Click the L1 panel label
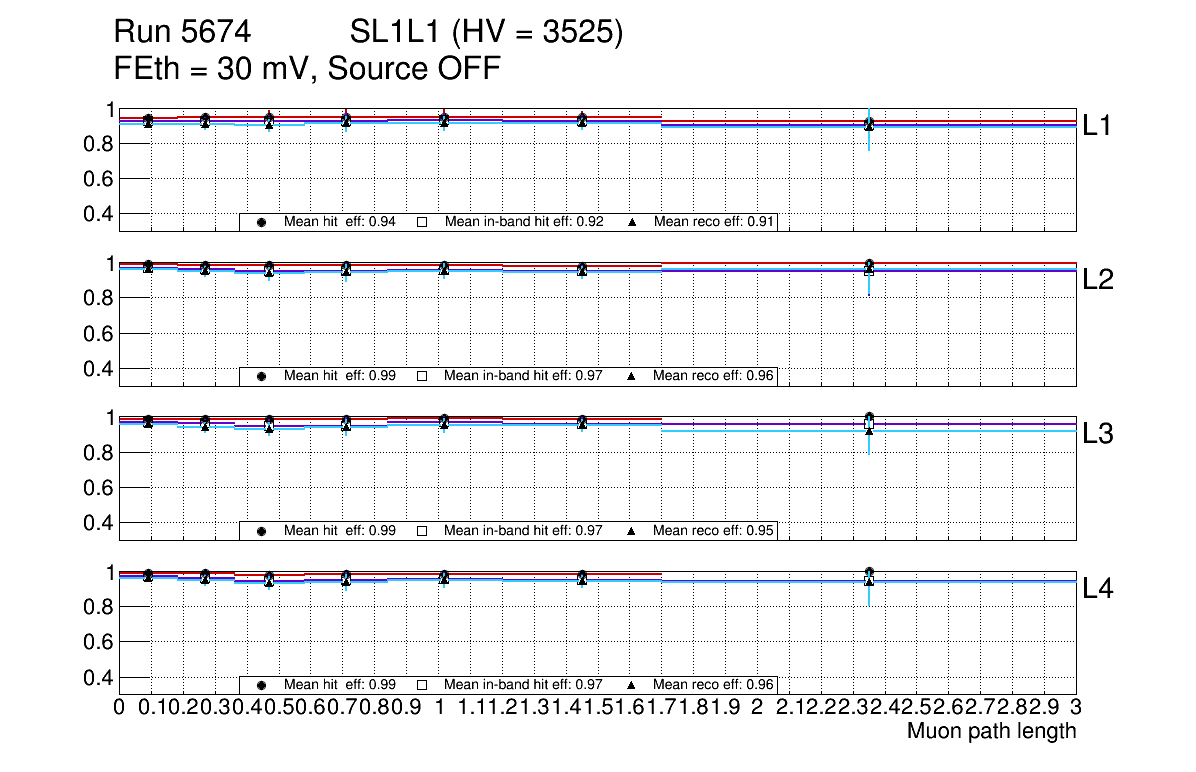The width and height of the screenshot is (1196, 772). tap(1098, 125)
